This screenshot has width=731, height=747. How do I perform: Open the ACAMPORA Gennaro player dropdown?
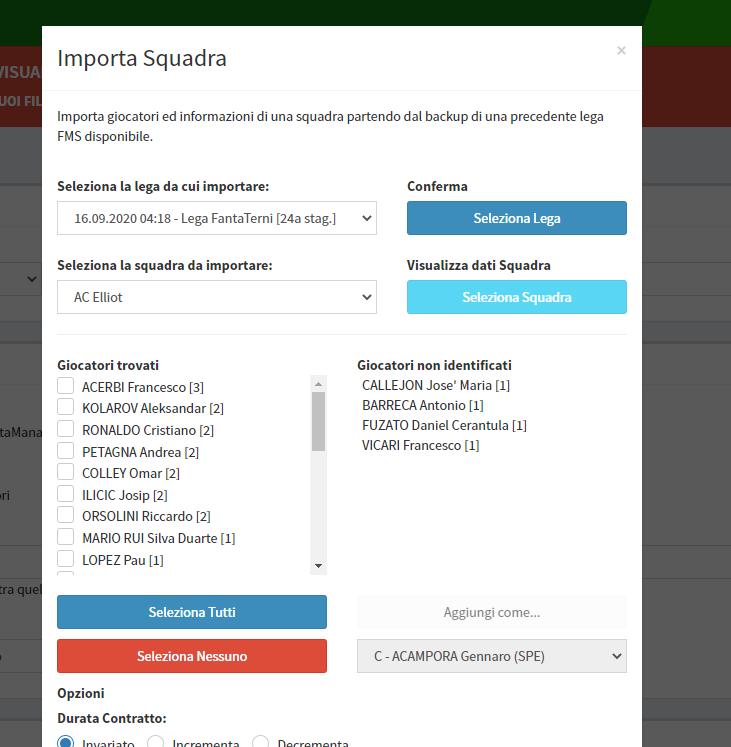(x=492, y=656)
